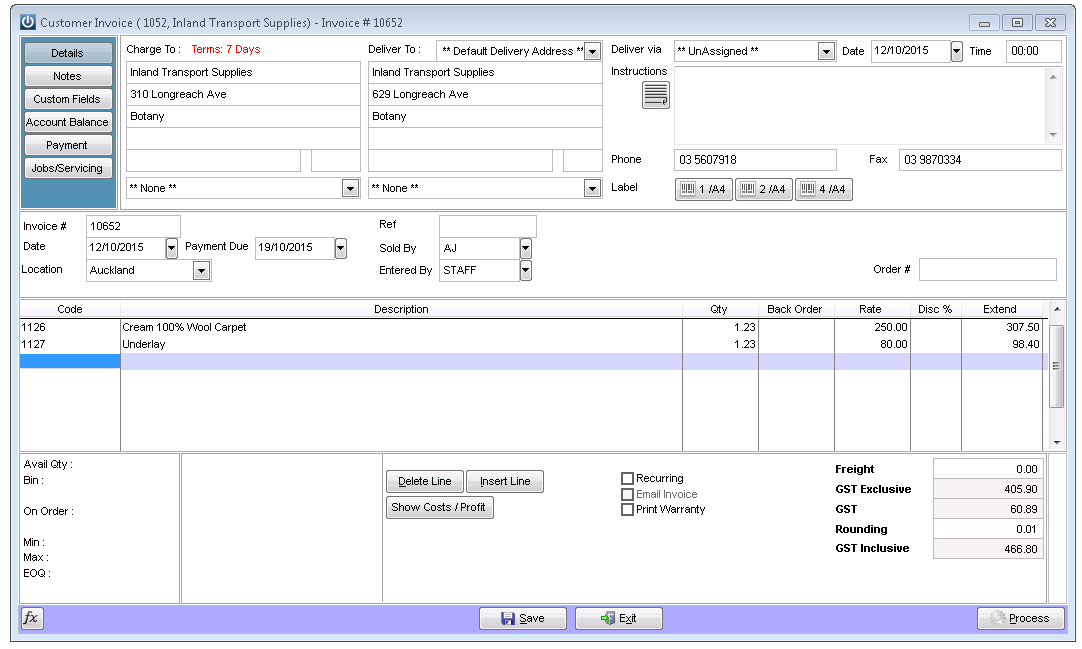Tick the Recurring checkbox

(627, 478)
